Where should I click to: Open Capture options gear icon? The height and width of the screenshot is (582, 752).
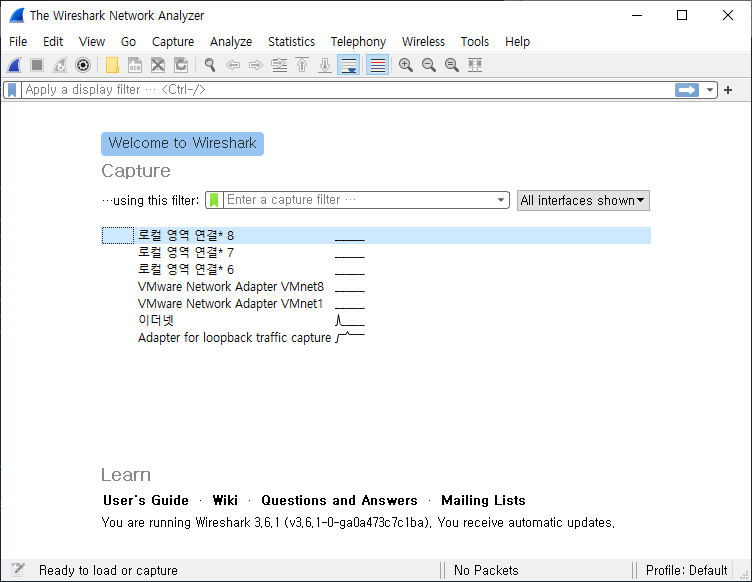83,65
